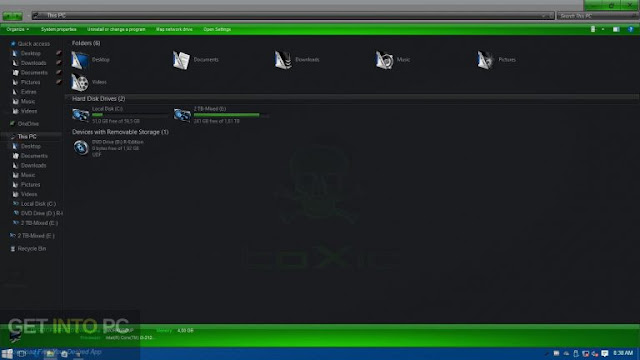640x360 pixels.
Task: Click the Recycle Bin sidebar icon
Action: [x=13, y=249]
